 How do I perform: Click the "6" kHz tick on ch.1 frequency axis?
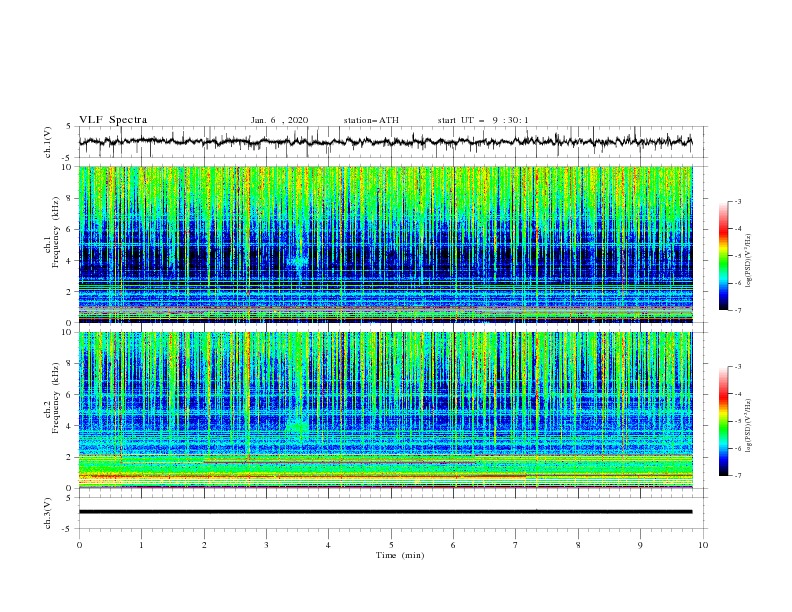71,229
